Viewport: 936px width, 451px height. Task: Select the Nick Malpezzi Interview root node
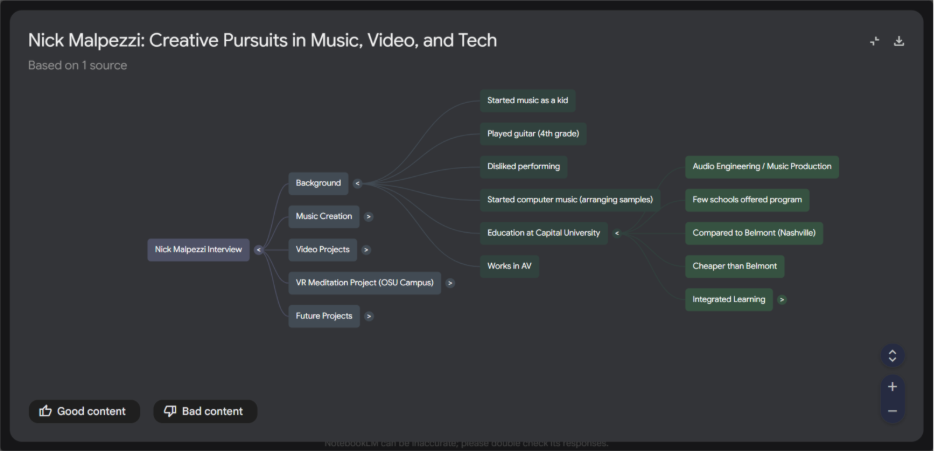tap(198, 250)
